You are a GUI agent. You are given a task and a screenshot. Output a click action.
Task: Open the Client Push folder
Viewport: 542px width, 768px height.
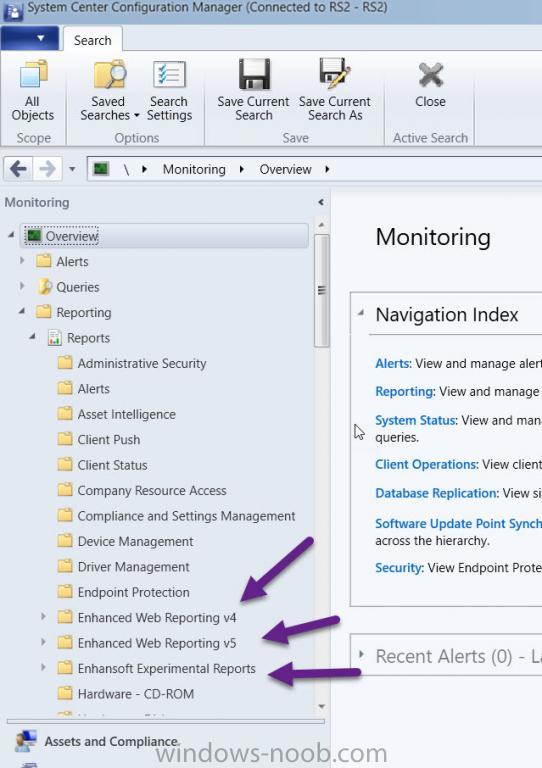click(x=98, y=439)
